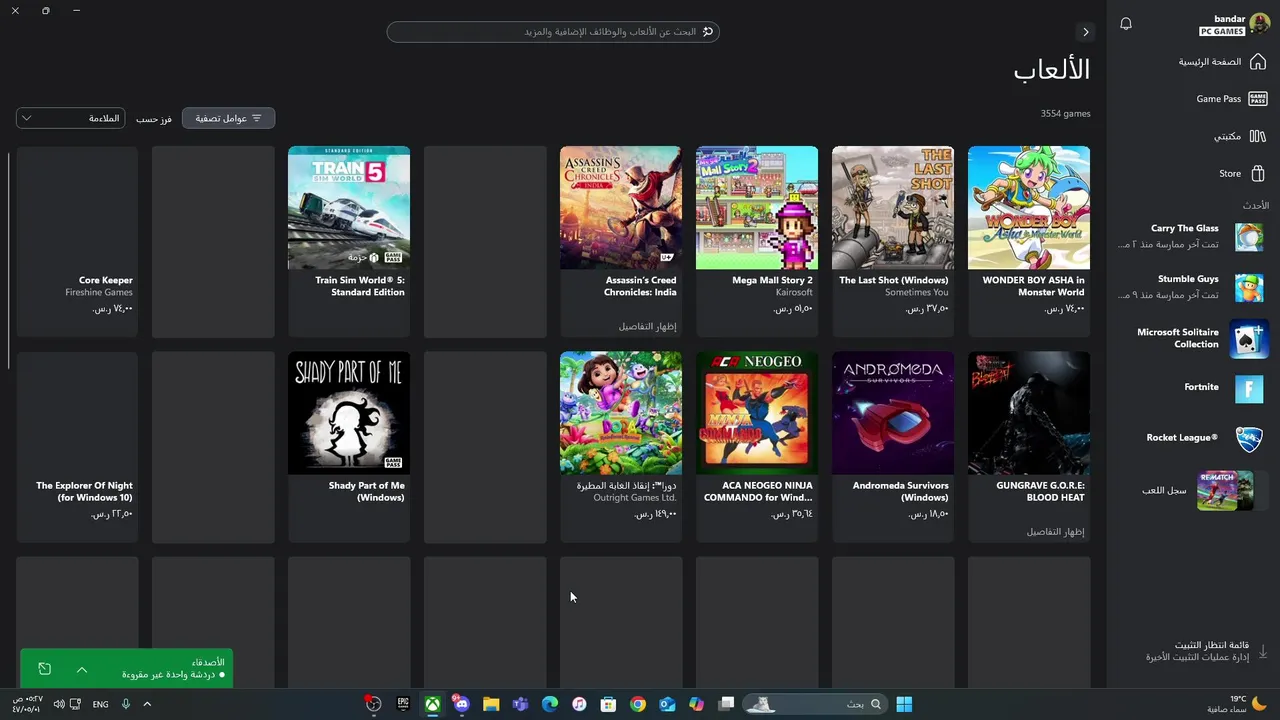Viewport: 1280px width, 720px height.
Task: Open Game Pass section in sidebar
Action: pyautogui.click(x=1231, y=99)
